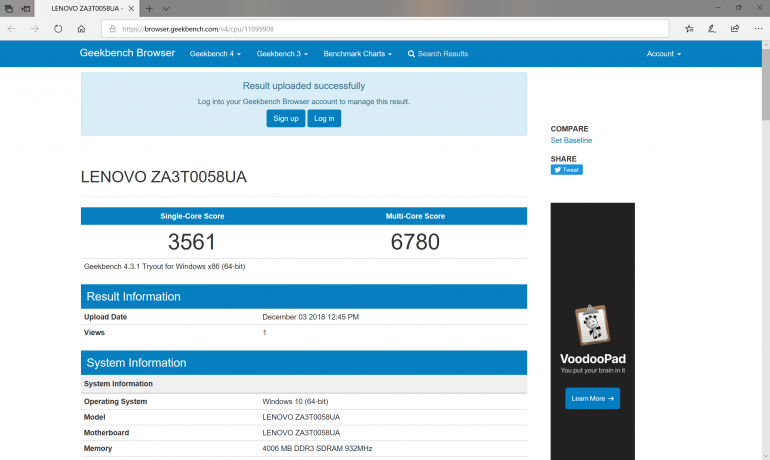The width and height of the screenshot is (770, 460).
Task: Click the Tweet share button
Action: [x=566, y=170]
